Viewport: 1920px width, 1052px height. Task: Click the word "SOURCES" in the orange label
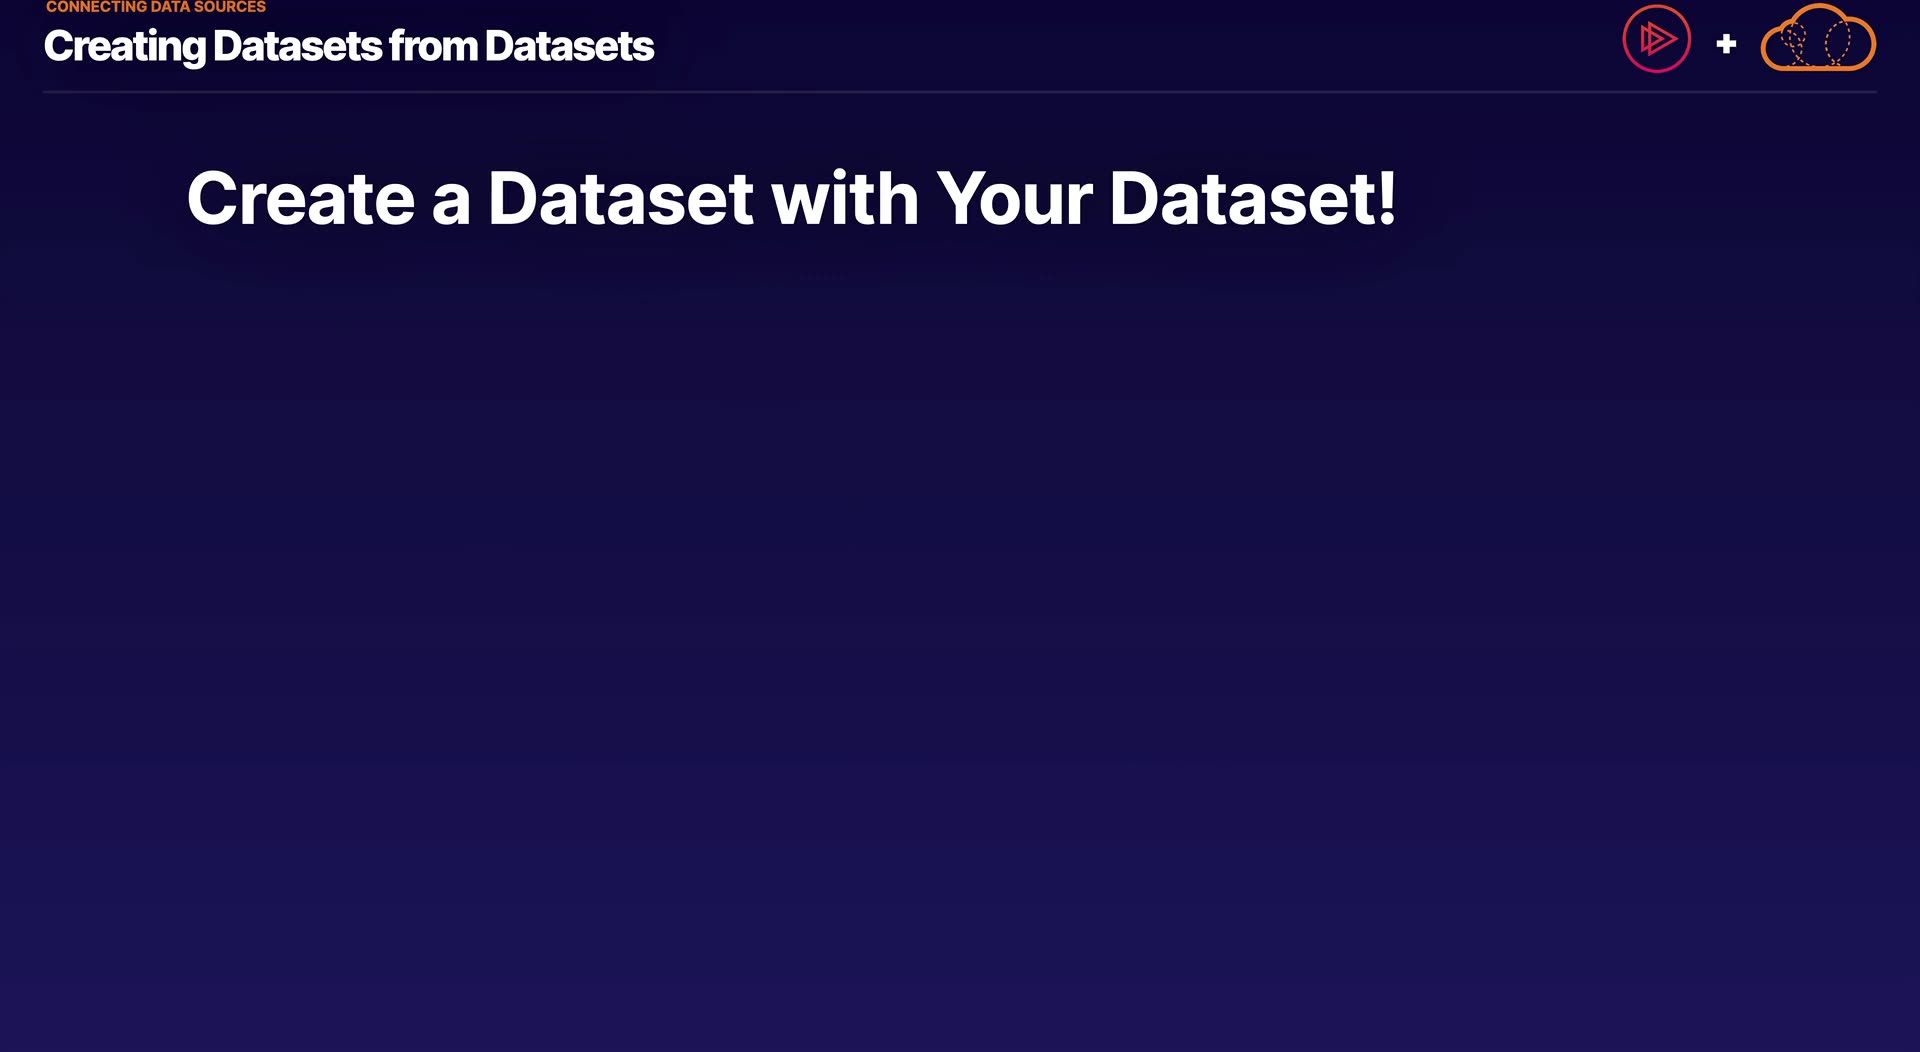point(229,7)
